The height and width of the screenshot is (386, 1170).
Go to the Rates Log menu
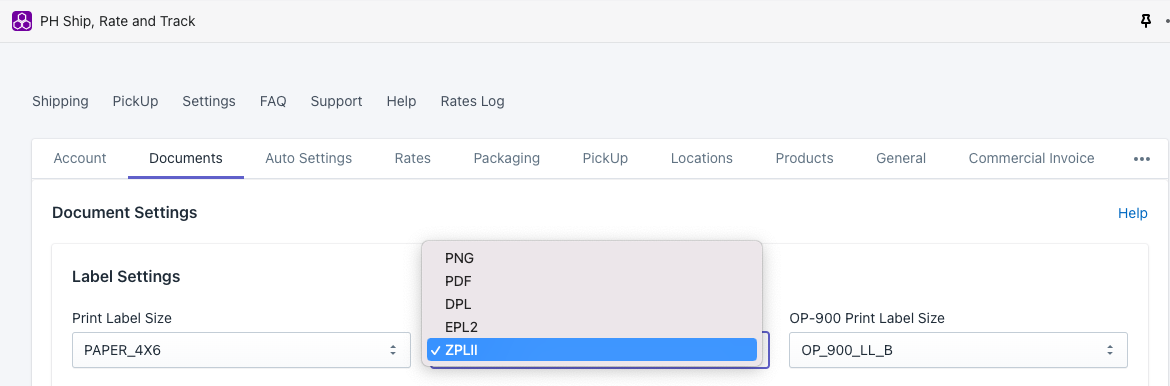tap(472, 101)
